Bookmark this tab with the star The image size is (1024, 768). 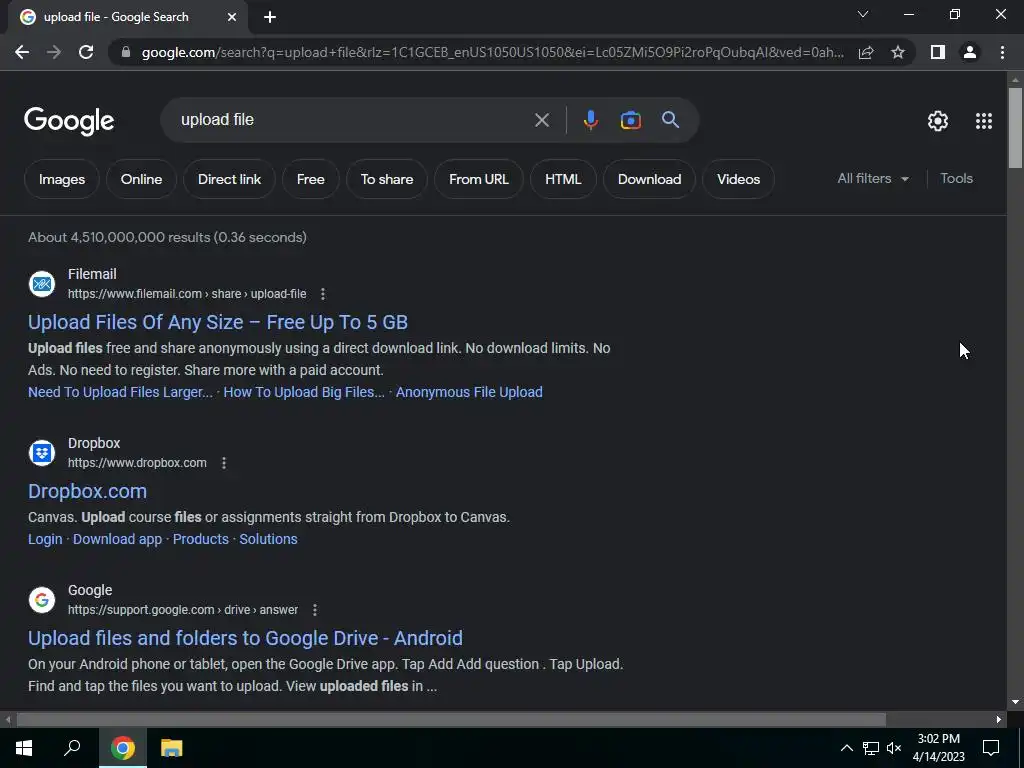point(898,52)
